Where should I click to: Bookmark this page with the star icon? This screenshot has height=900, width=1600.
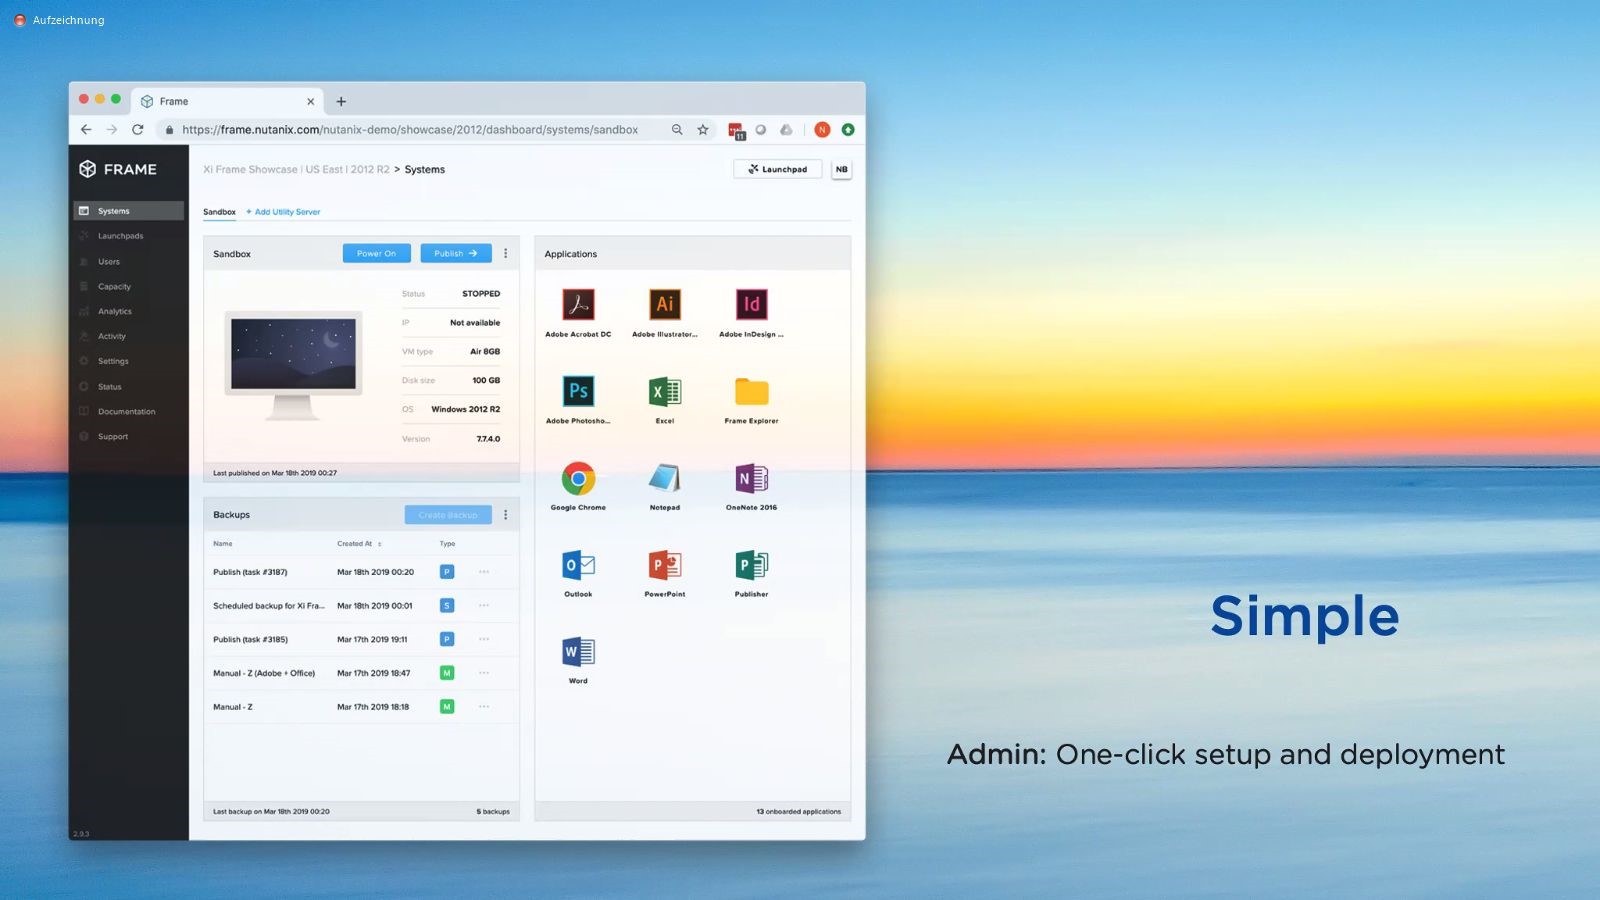pyautogui.click(x=703, y=130)
